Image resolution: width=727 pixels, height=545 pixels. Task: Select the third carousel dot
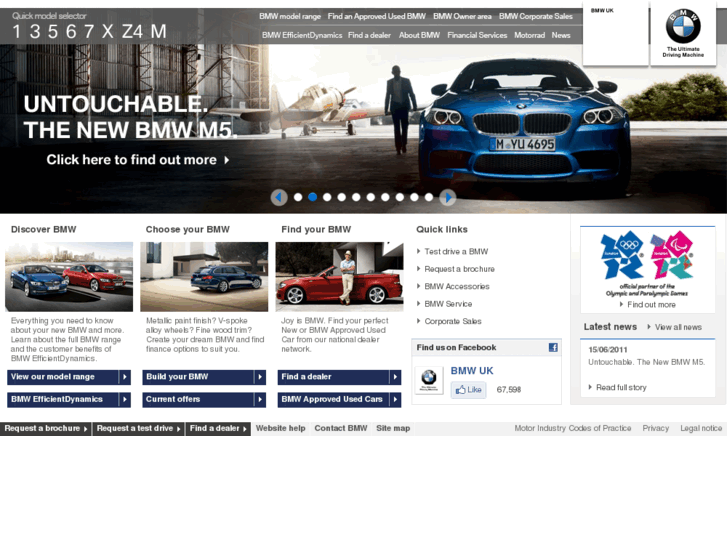click(327, 197)
